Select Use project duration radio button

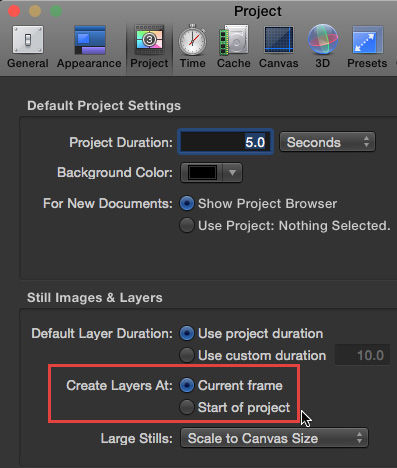coord(187,333)
